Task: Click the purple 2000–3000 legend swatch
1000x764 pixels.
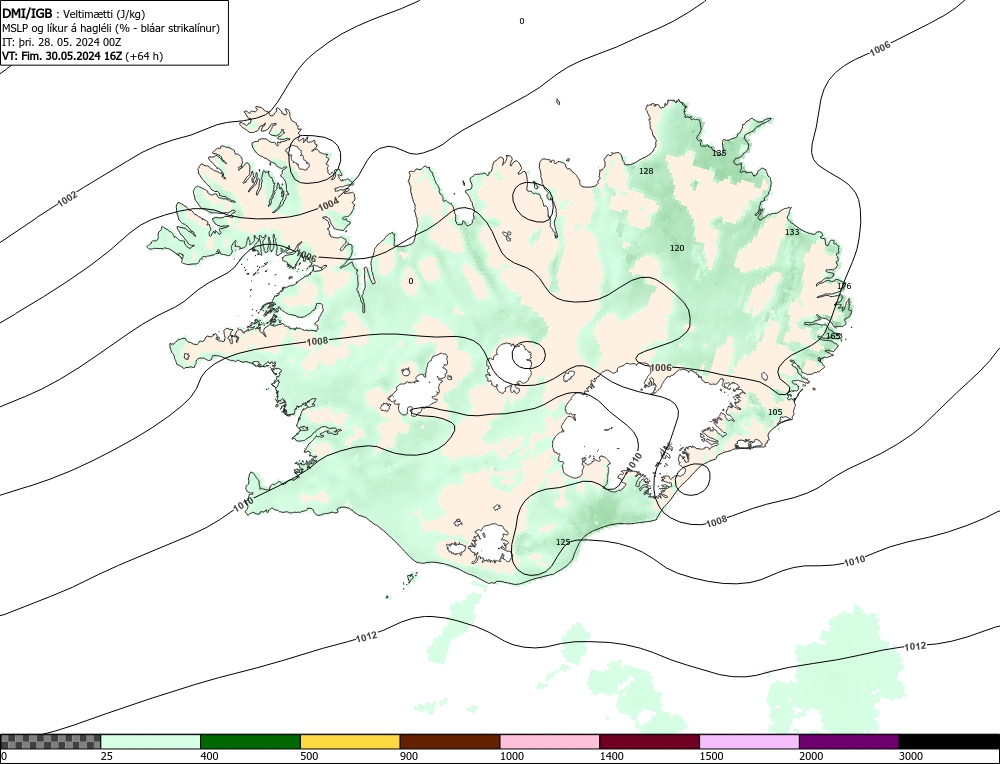Action: (849, 741)
